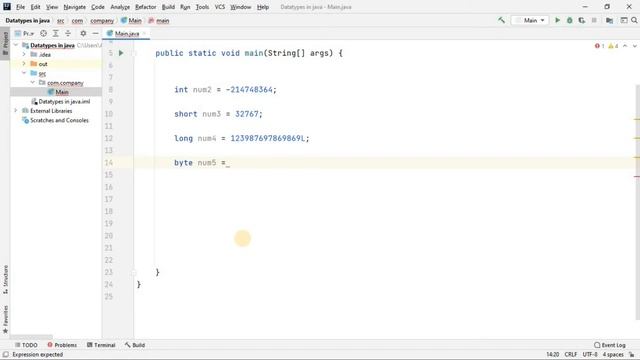Click the src breadcrumb in navigation bar
640x360 pixels.
pos(60,20)
